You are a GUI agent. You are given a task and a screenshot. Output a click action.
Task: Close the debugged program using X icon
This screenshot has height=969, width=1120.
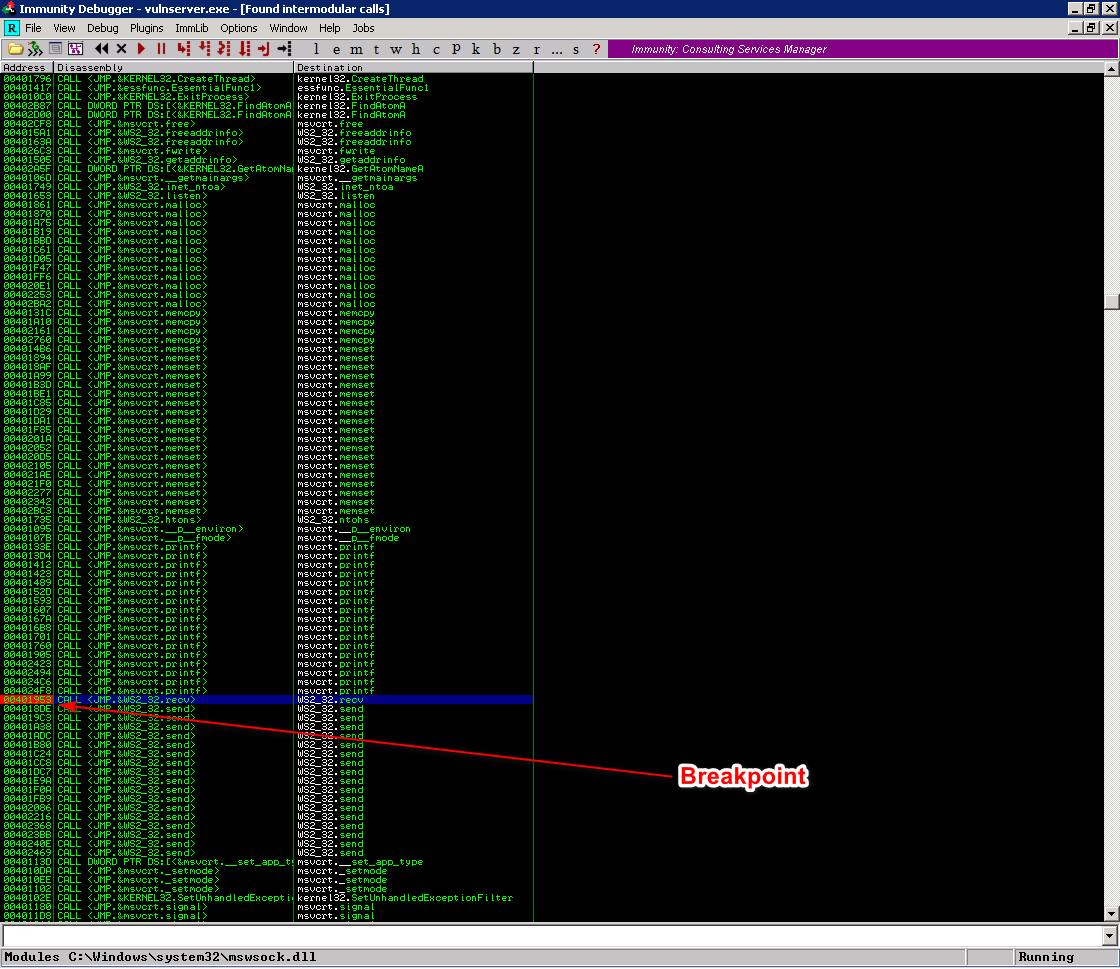pos(121,49)
